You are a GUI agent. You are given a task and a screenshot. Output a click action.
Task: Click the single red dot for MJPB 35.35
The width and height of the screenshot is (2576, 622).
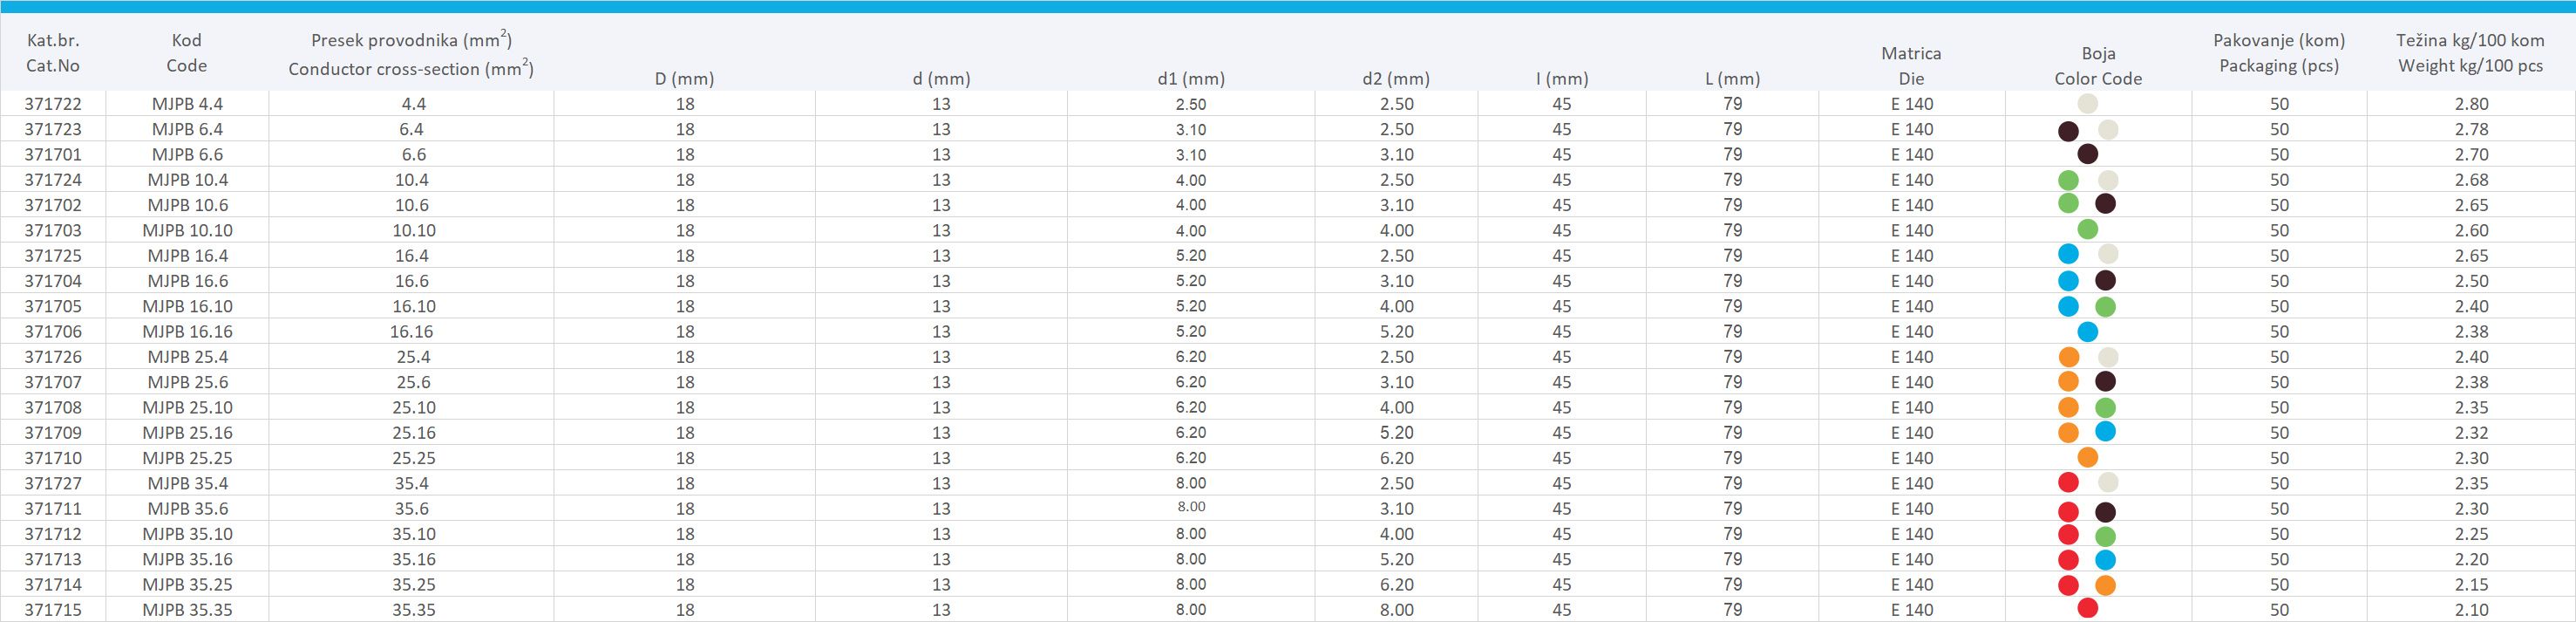point(2087,608)
